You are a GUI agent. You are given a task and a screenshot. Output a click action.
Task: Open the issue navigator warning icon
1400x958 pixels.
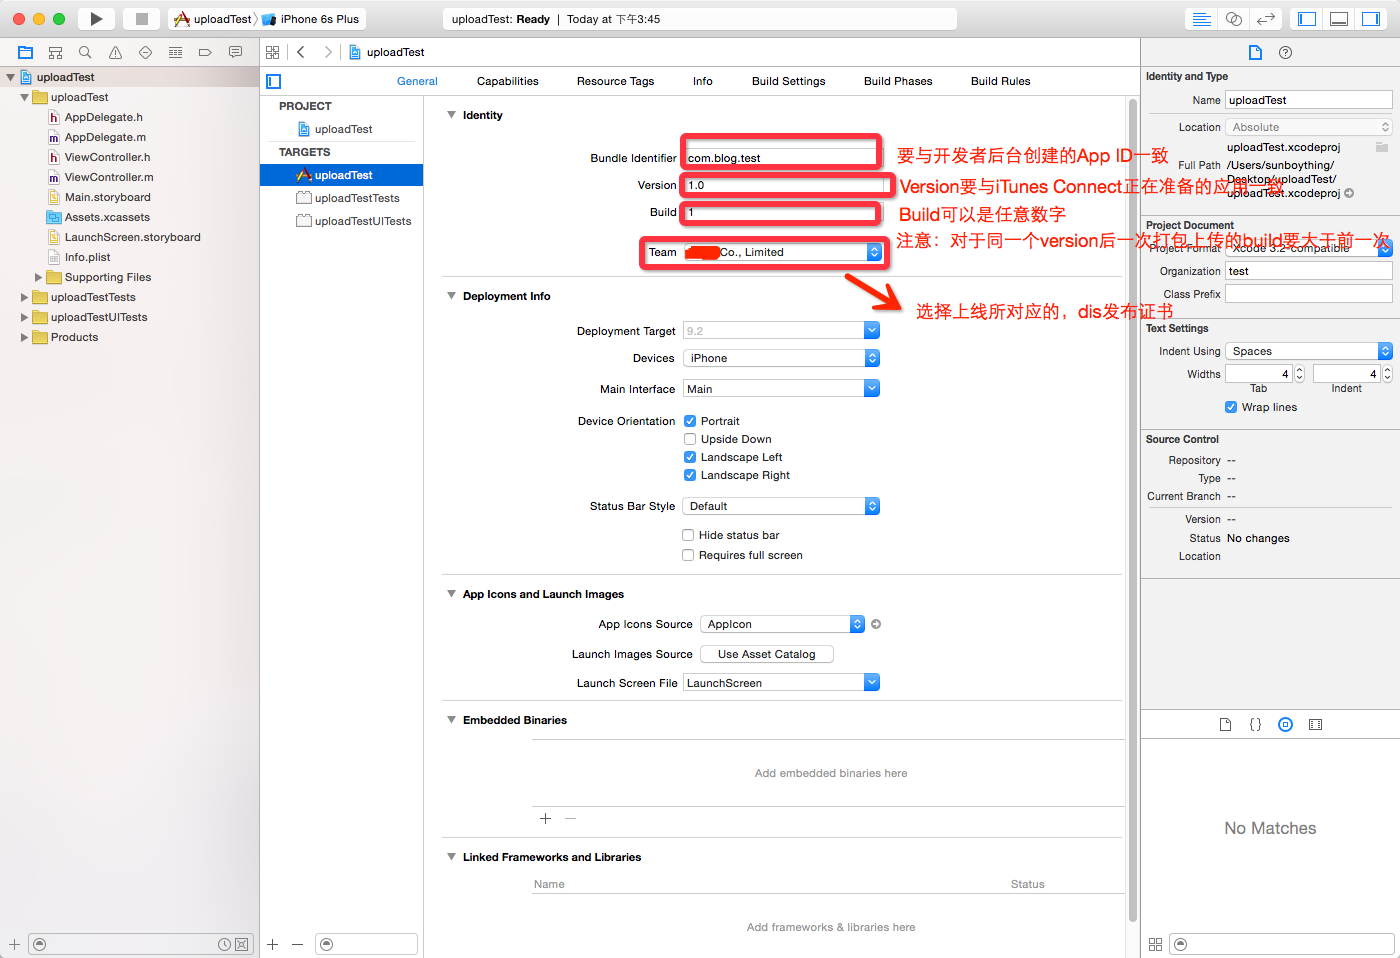(115, 52)
